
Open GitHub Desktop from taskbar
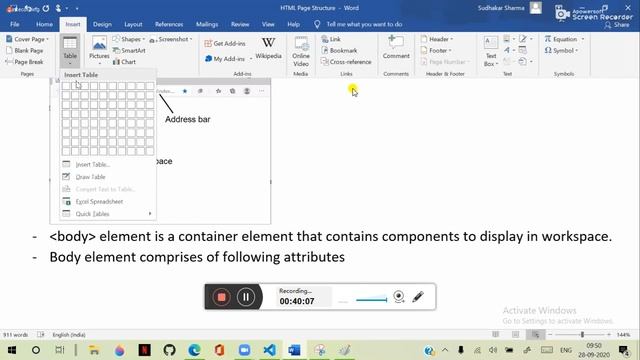pyautogui.click(x=169, y=350)
